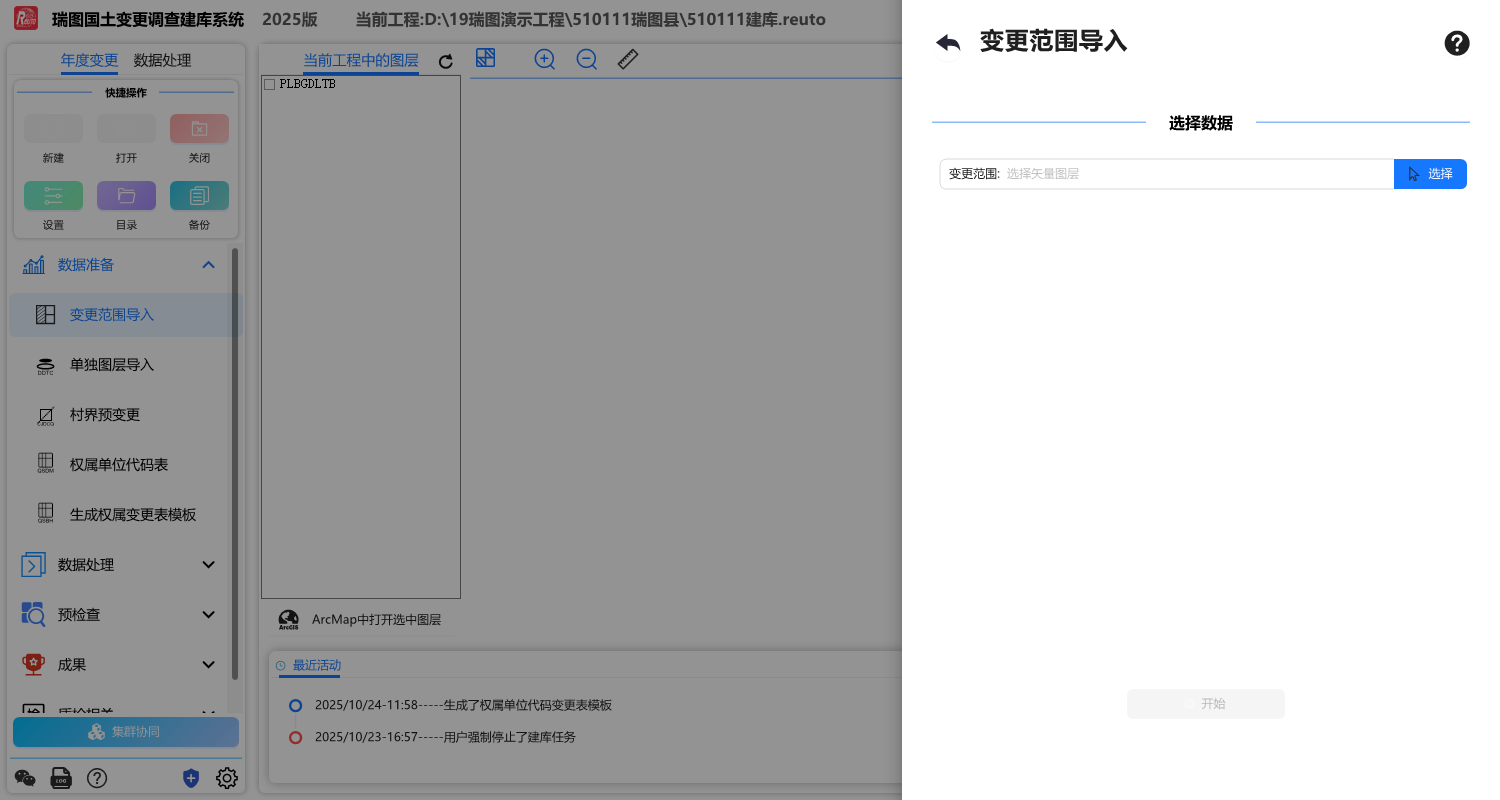1500x800 pixels.
Task: Toggle the PLBGDLTB layer checkbox
Action: (269, 85)
